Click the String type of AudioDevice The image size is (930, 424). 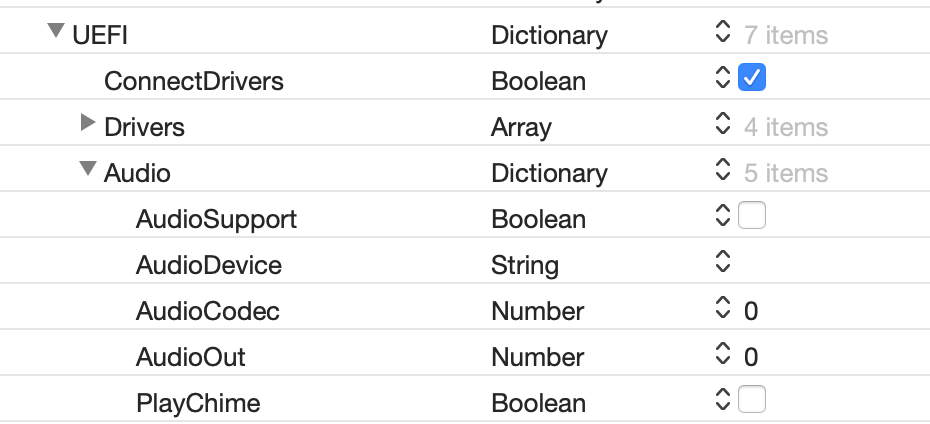click(x=525, y=265)
